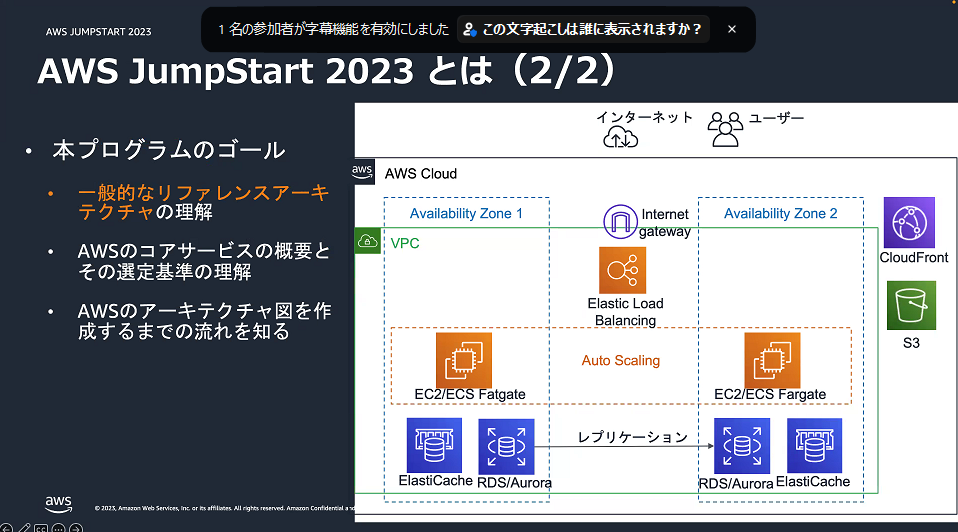Click the orange '一般的なリファレンスアーキテクチャ' text
Viewport: 958px width, 532px height.
click(203, 202)
